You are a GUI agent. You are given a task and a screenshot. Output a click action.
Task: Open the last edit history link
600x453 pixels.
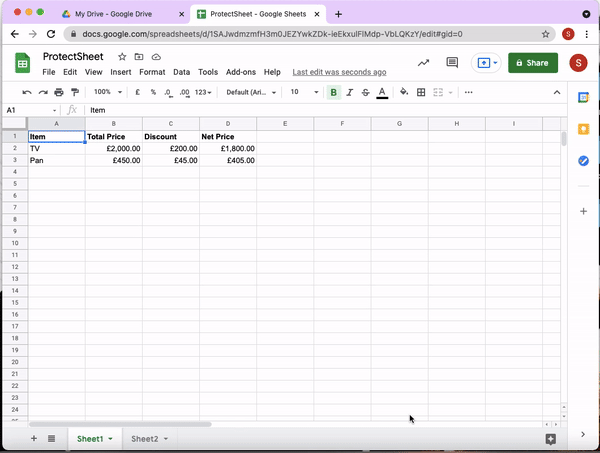coord(339,72)
